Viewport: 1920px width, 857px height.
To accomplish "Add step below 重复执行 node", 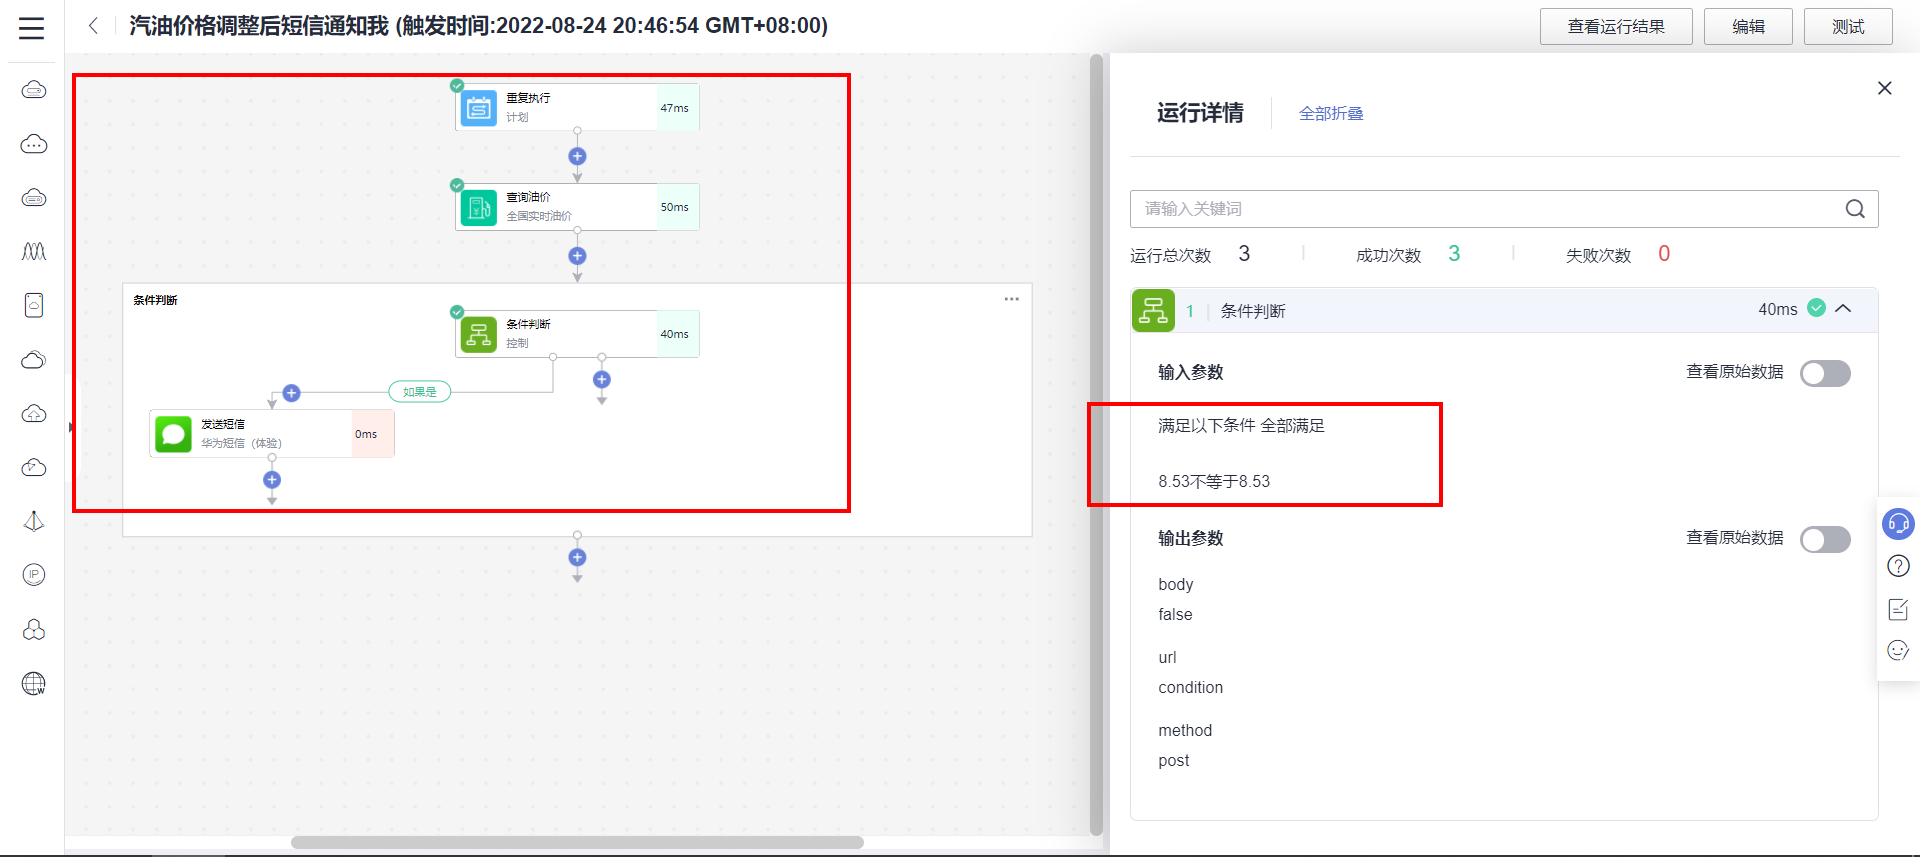I will point(577,156).
